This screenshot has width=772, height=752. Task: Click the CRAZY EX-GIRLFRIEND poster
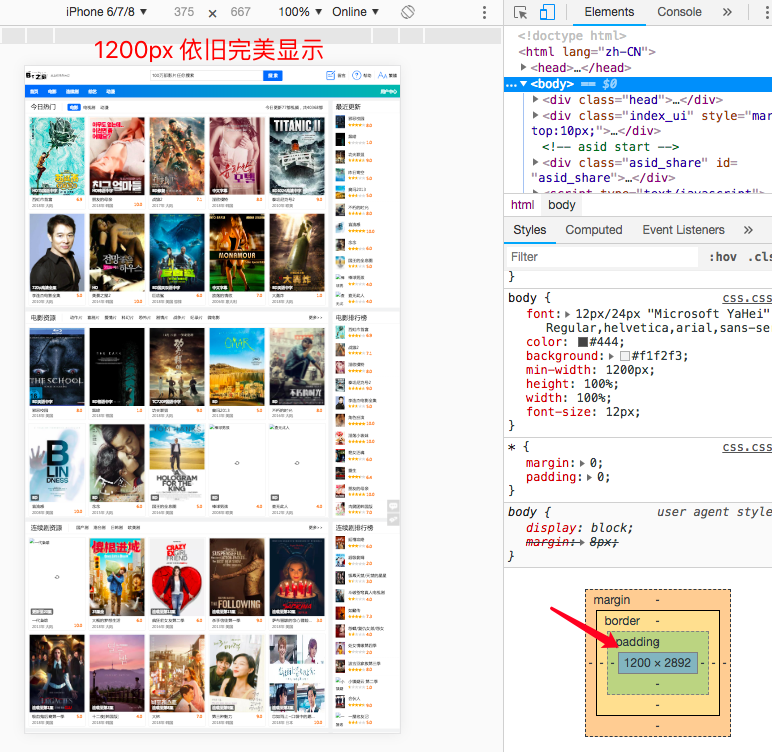177,577
